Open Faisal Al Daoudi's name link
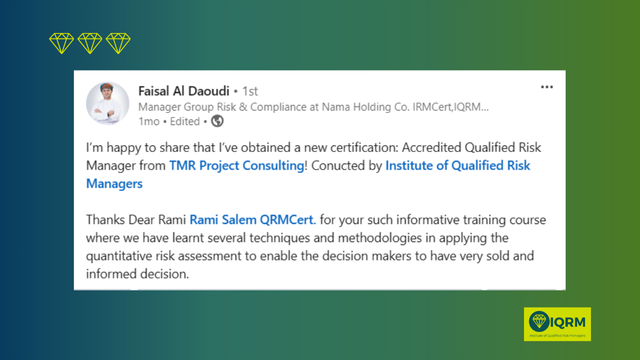 pyautogui.click(x=184, y=91)
